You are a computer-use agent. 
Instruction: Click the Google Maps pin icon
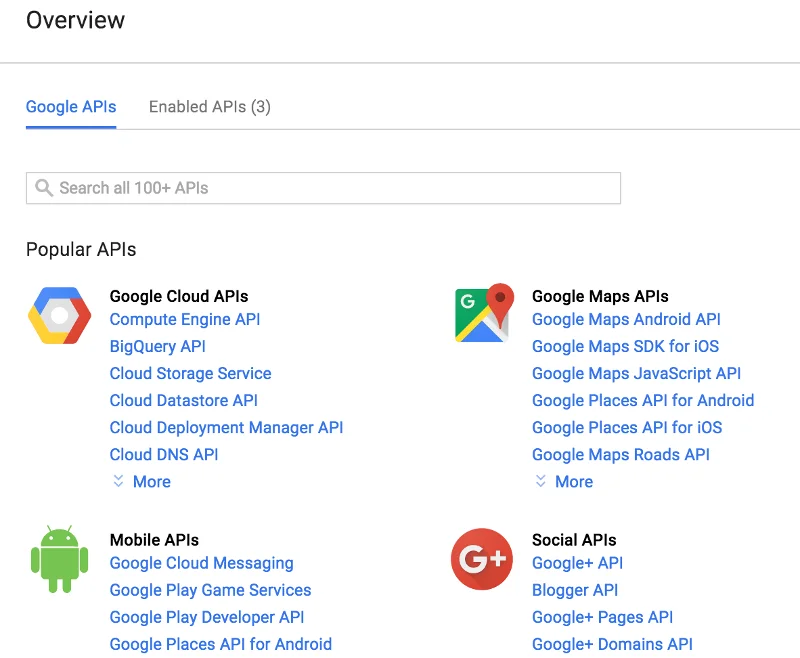484,313
